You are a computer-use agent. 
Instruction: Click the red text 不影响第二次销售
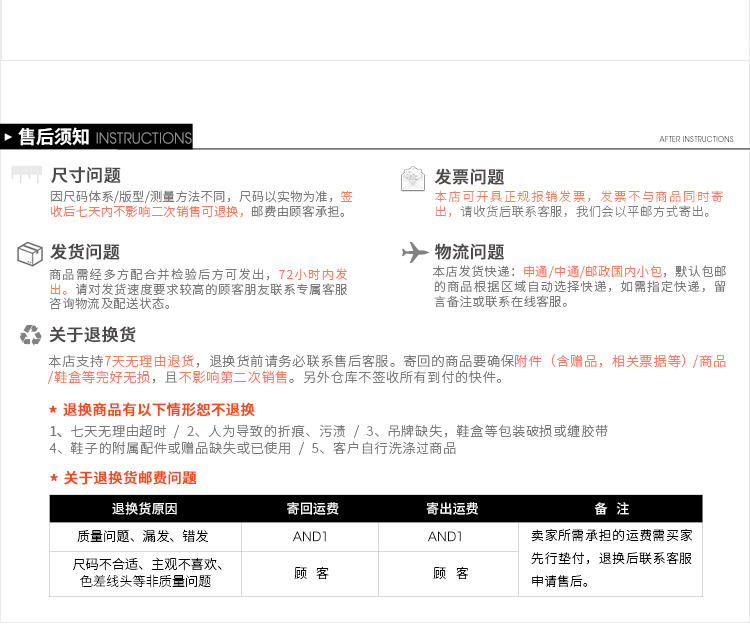pos(233,377)
